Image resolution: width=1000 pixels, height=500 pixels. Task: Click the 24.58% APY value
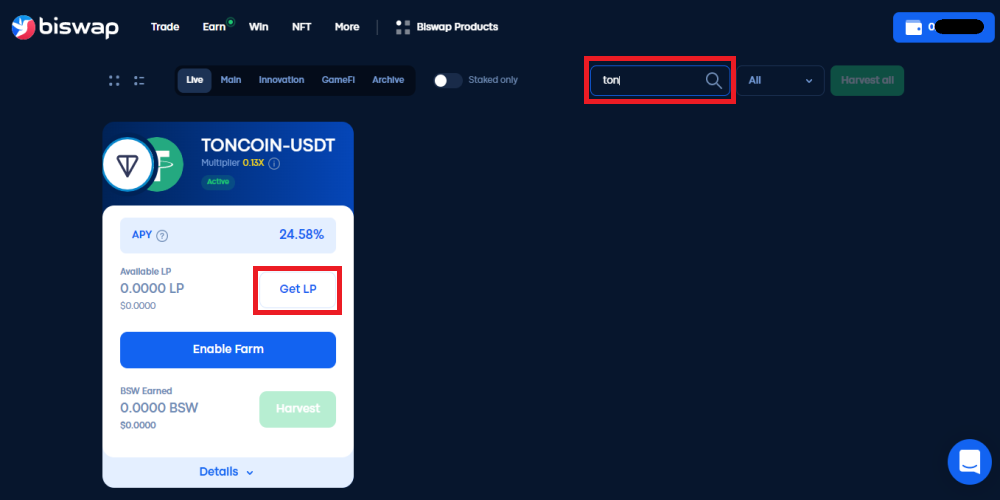(302, 235)
